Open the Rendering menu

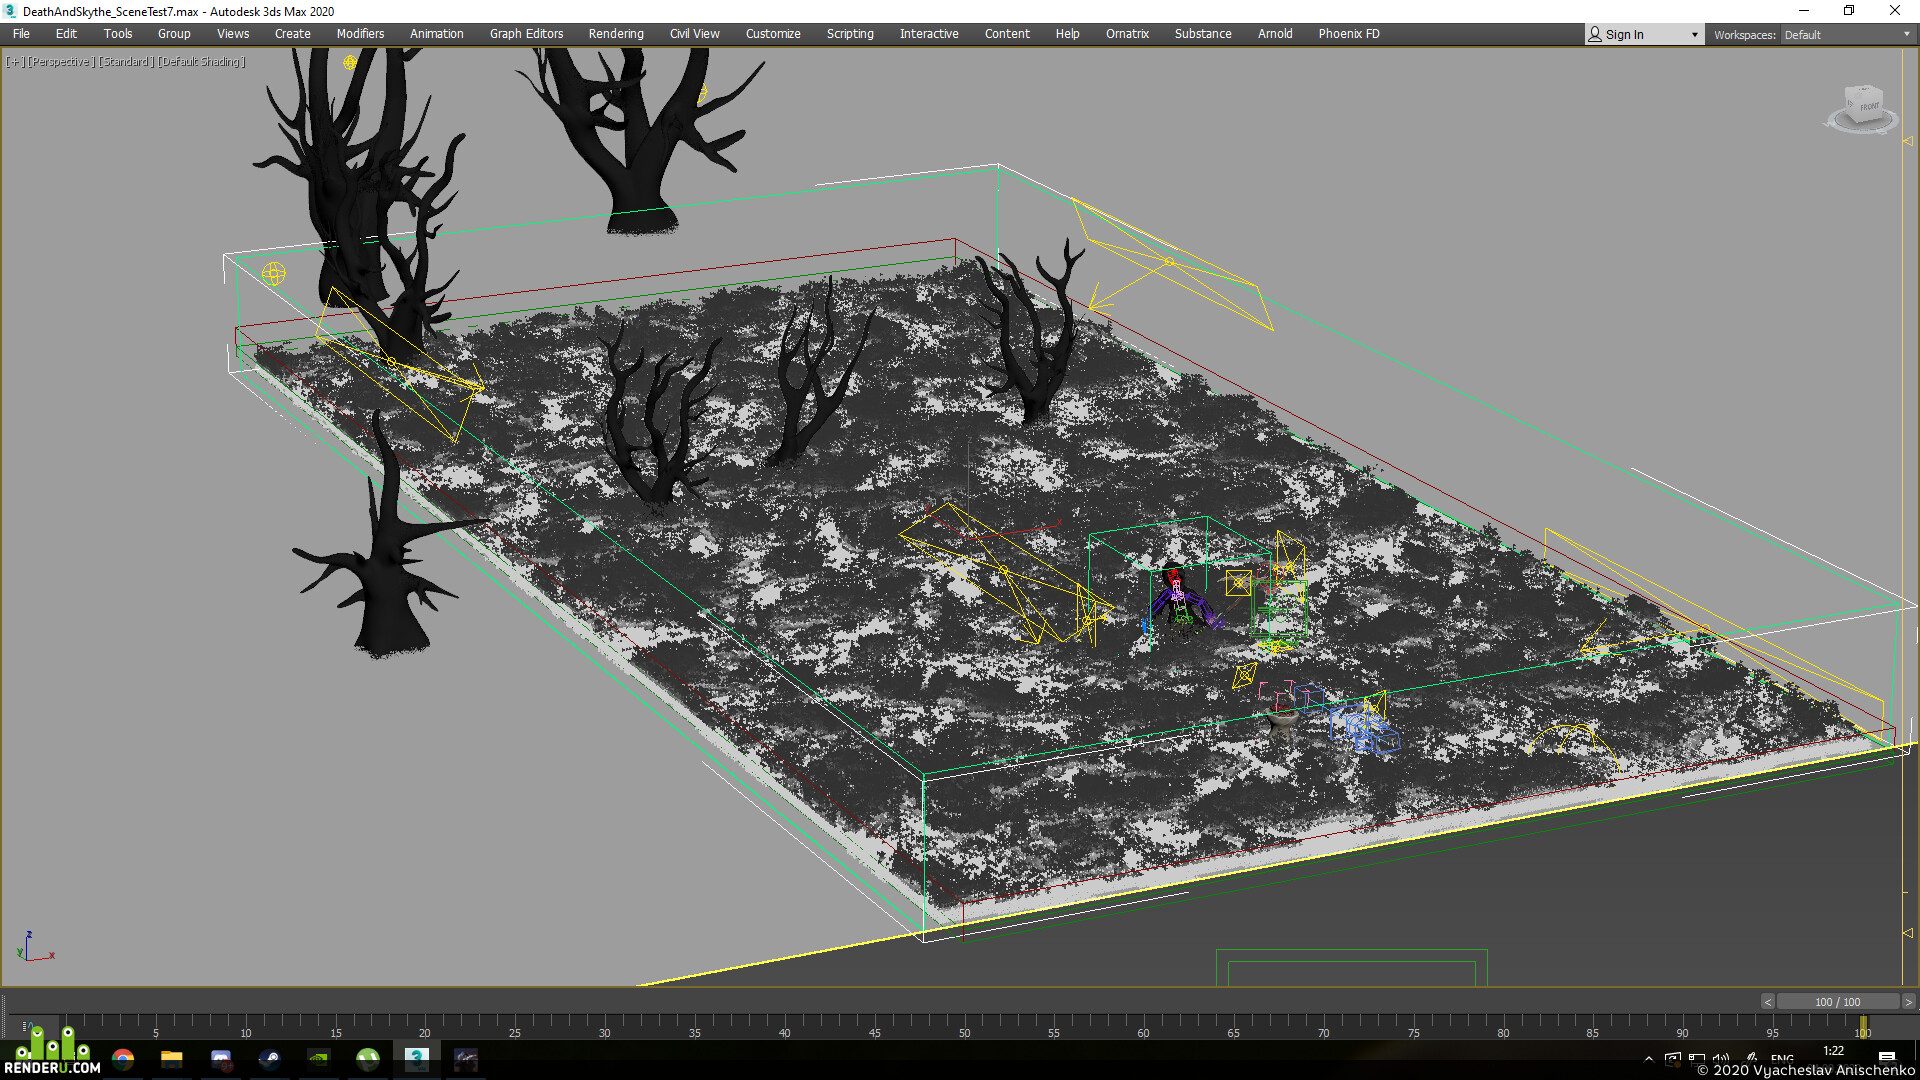point(616,34)
